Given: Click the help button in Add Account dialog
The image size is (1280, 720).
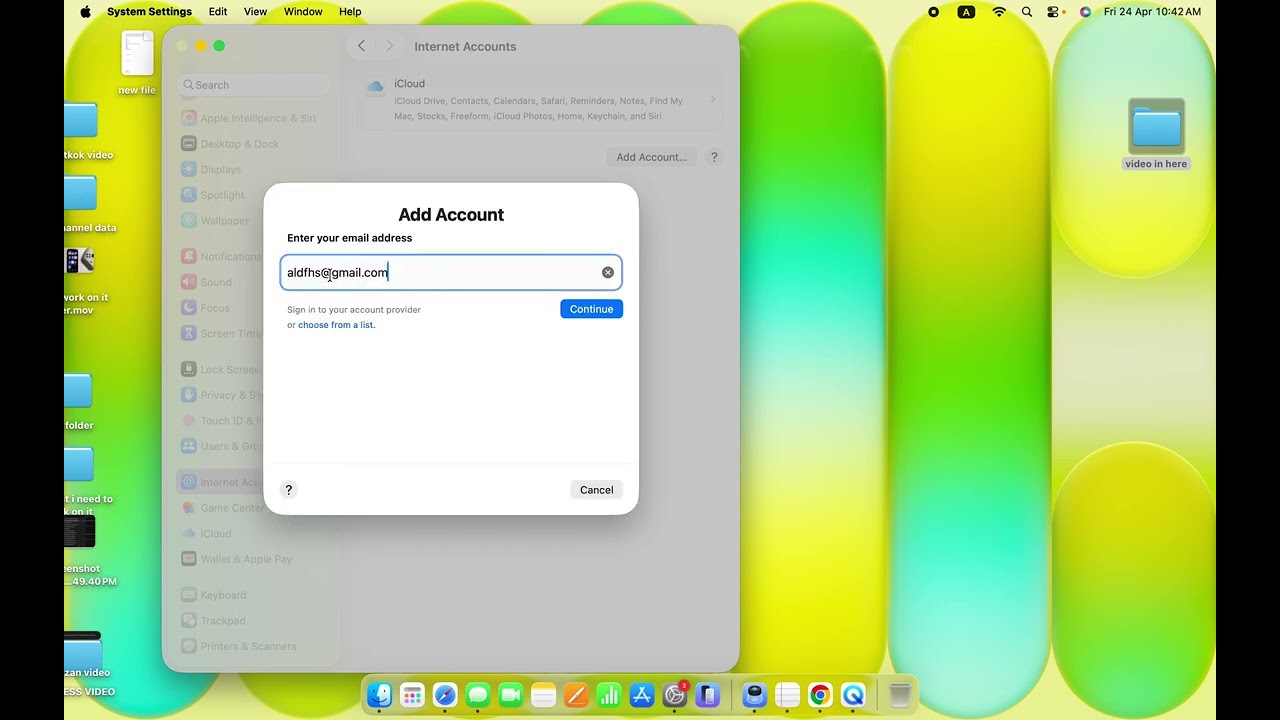Looking at the screenshot, I should (x=289, y=490).
